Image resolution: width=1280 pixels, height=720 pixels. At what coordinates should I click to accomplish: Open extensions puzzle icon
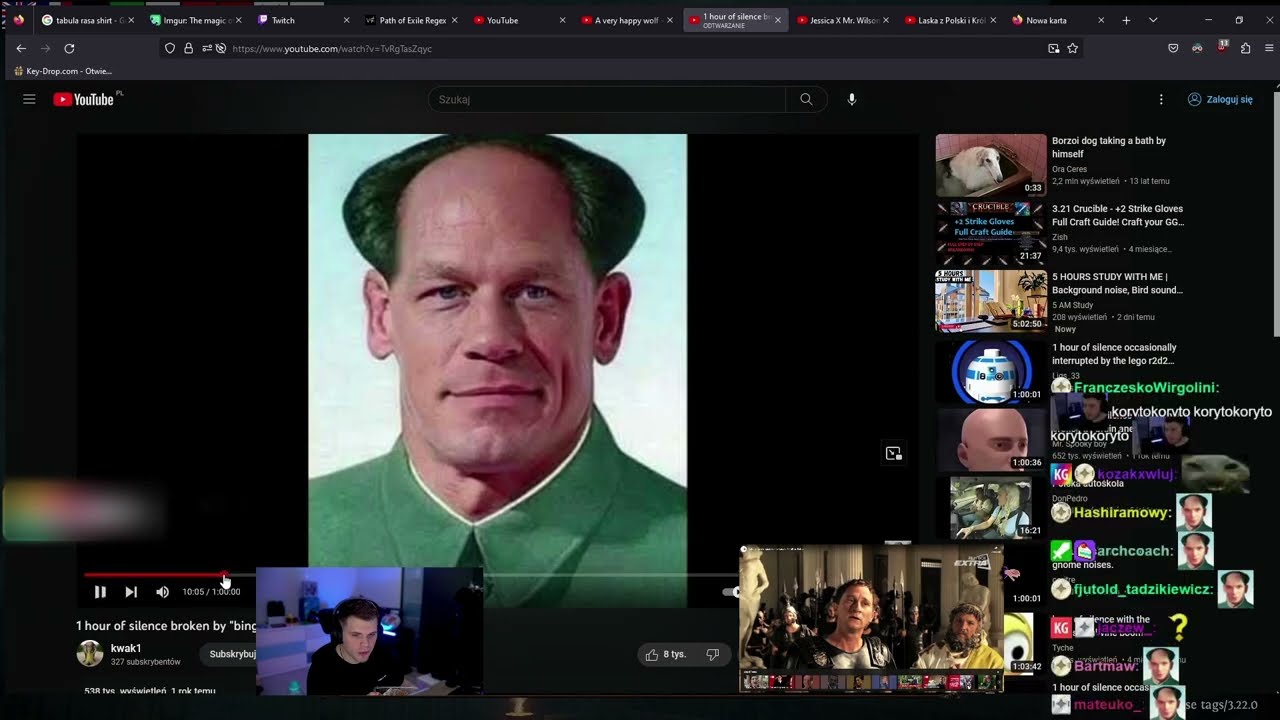click(1245, 48)
